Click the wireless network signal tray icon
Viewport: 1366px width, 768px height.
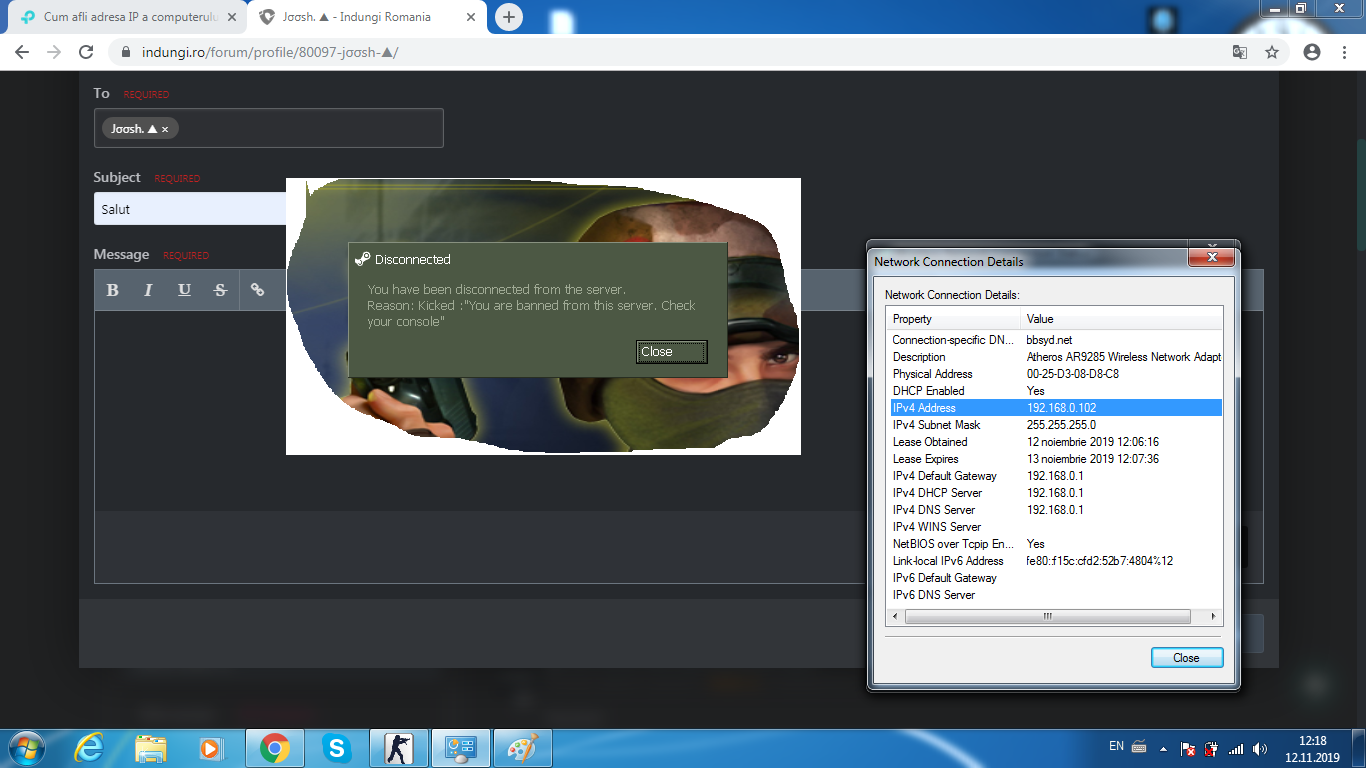tap(1236, 748)
